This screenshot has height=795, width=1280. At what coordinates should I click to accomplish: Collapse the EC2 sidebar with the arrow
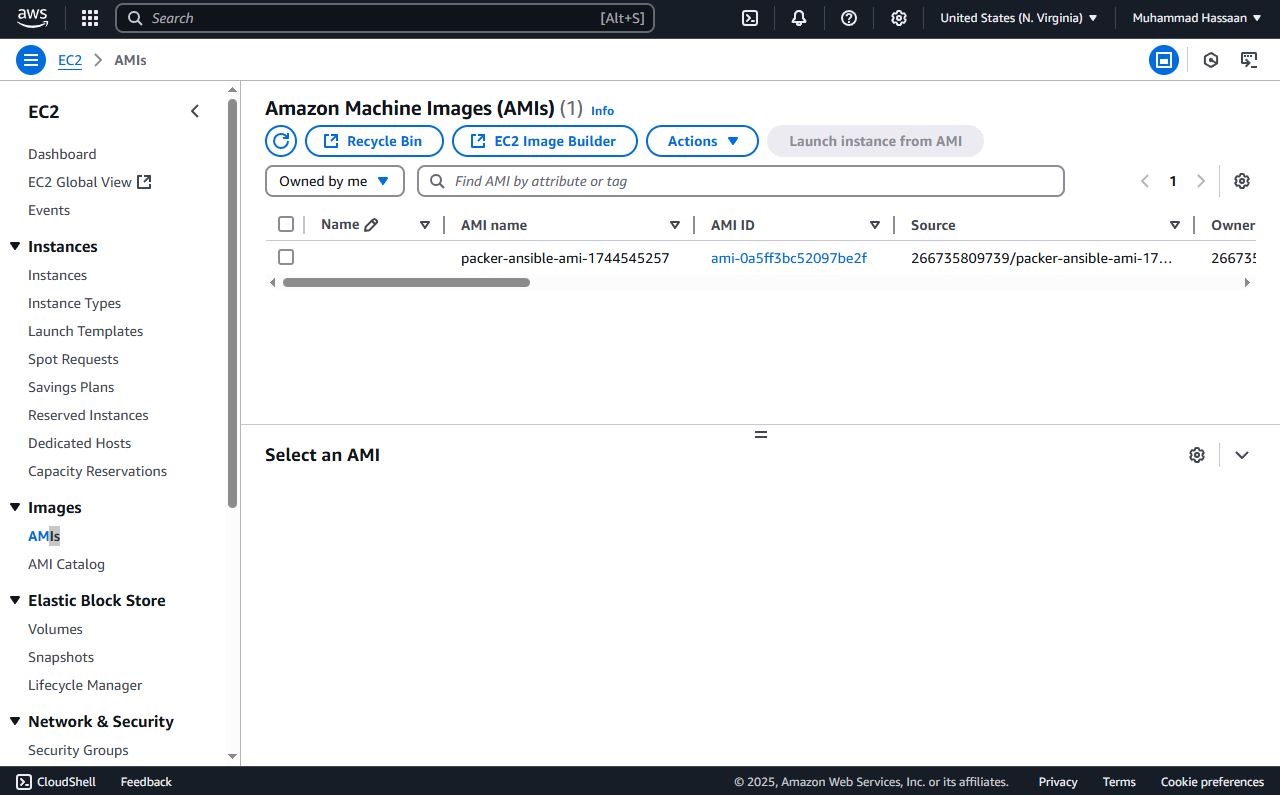(195, 111)
